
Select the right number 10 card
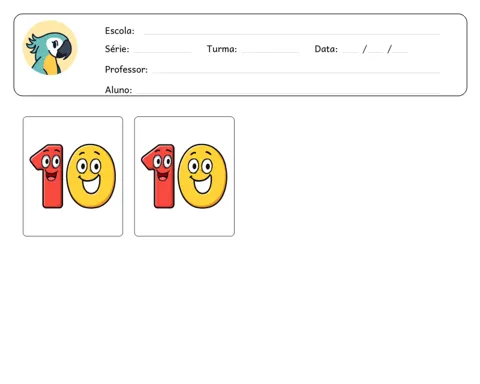[x=184, y=176]
